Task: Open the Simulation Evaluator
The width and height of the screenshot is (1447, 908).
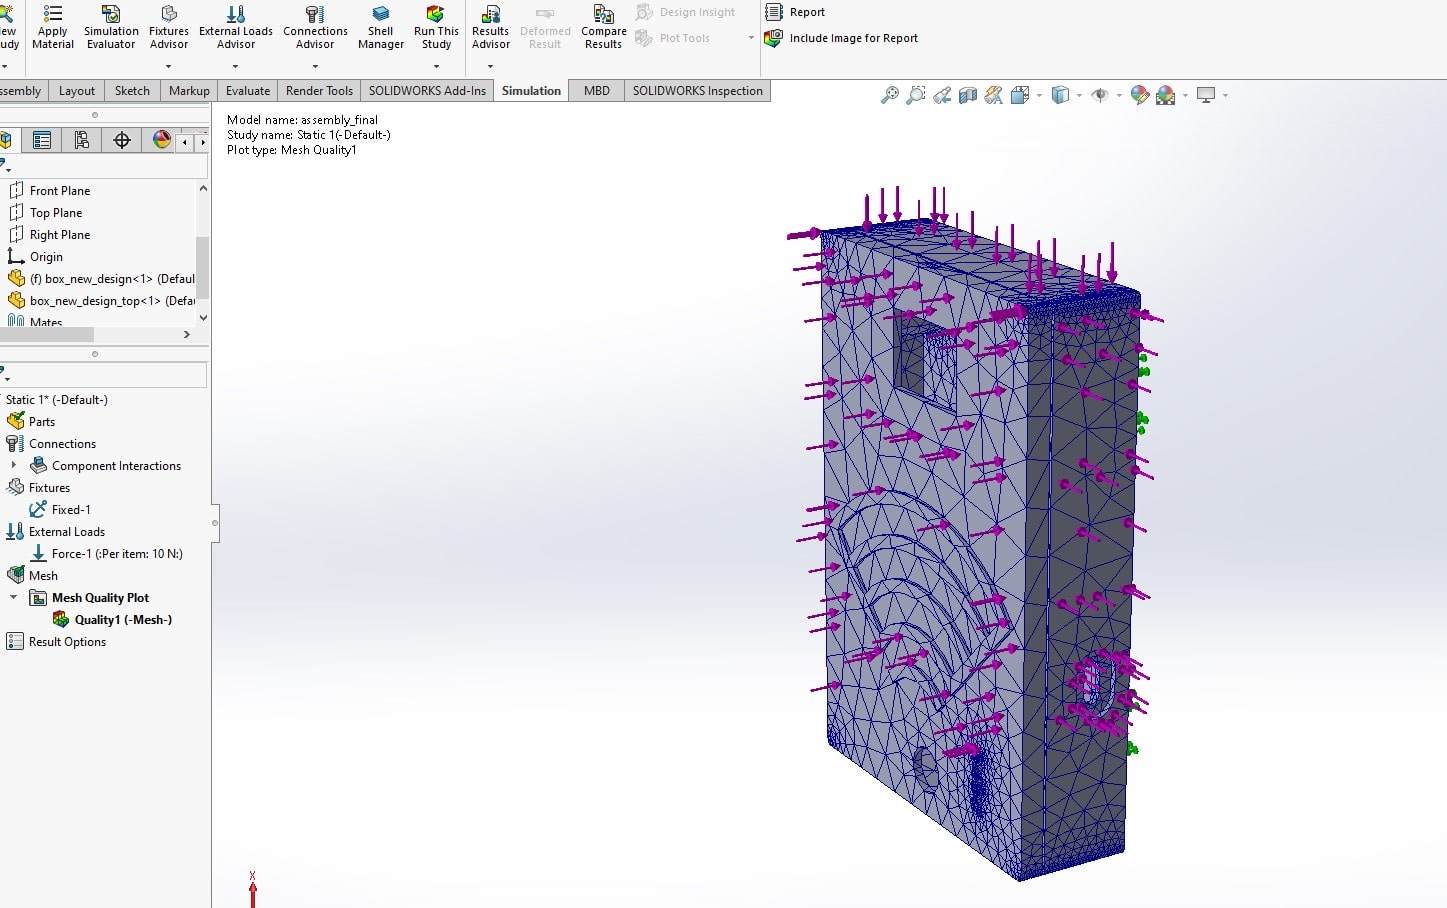Action: coord(111,27)
